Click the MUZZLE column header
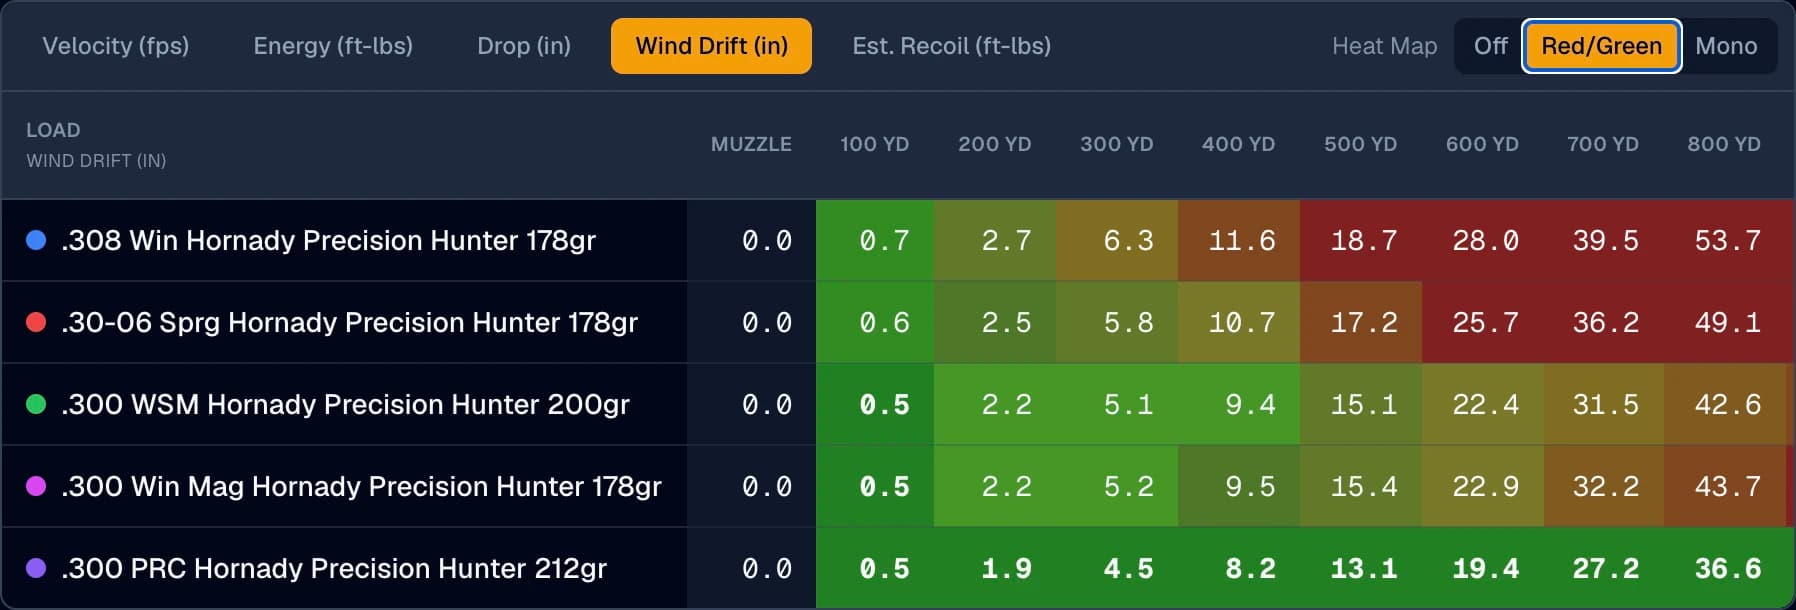Screen dimensions: 1796x610 751,144
